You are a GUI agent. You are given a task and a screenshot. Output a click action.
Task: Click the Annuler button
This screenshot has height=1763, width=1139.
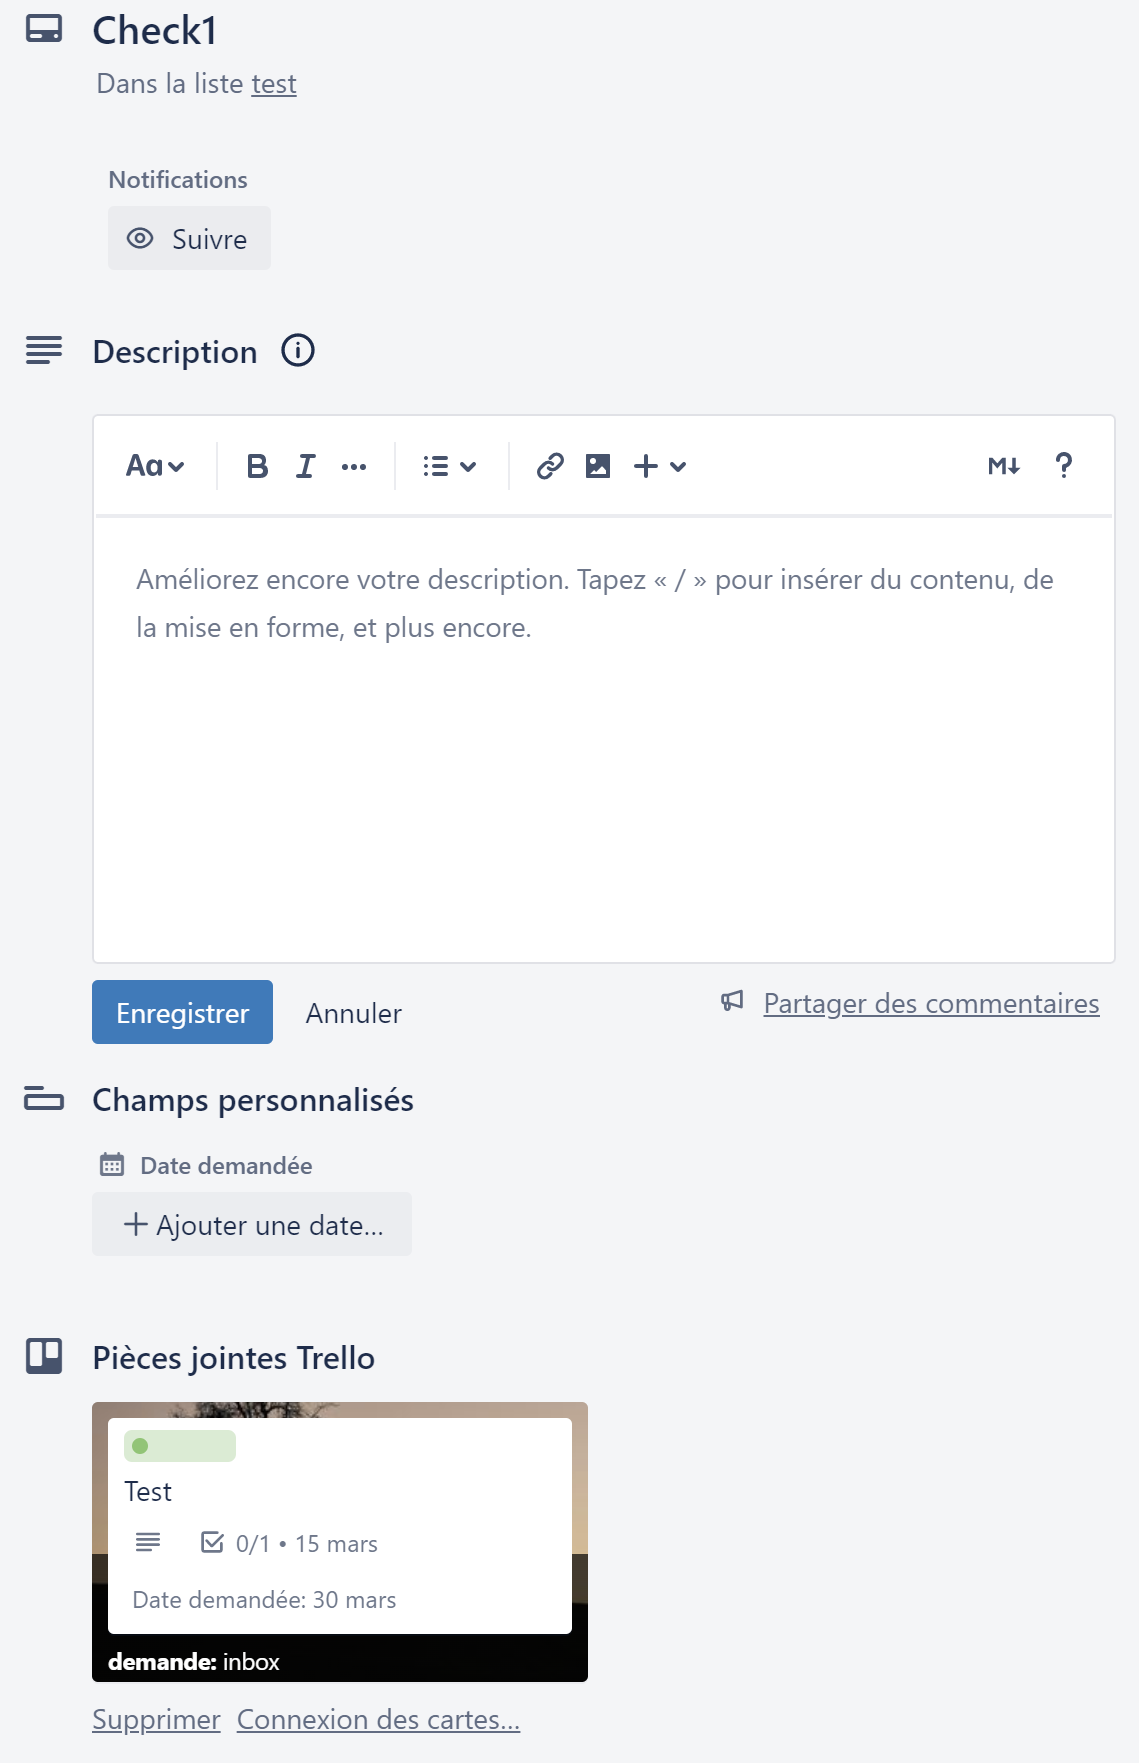[354, 1013]
